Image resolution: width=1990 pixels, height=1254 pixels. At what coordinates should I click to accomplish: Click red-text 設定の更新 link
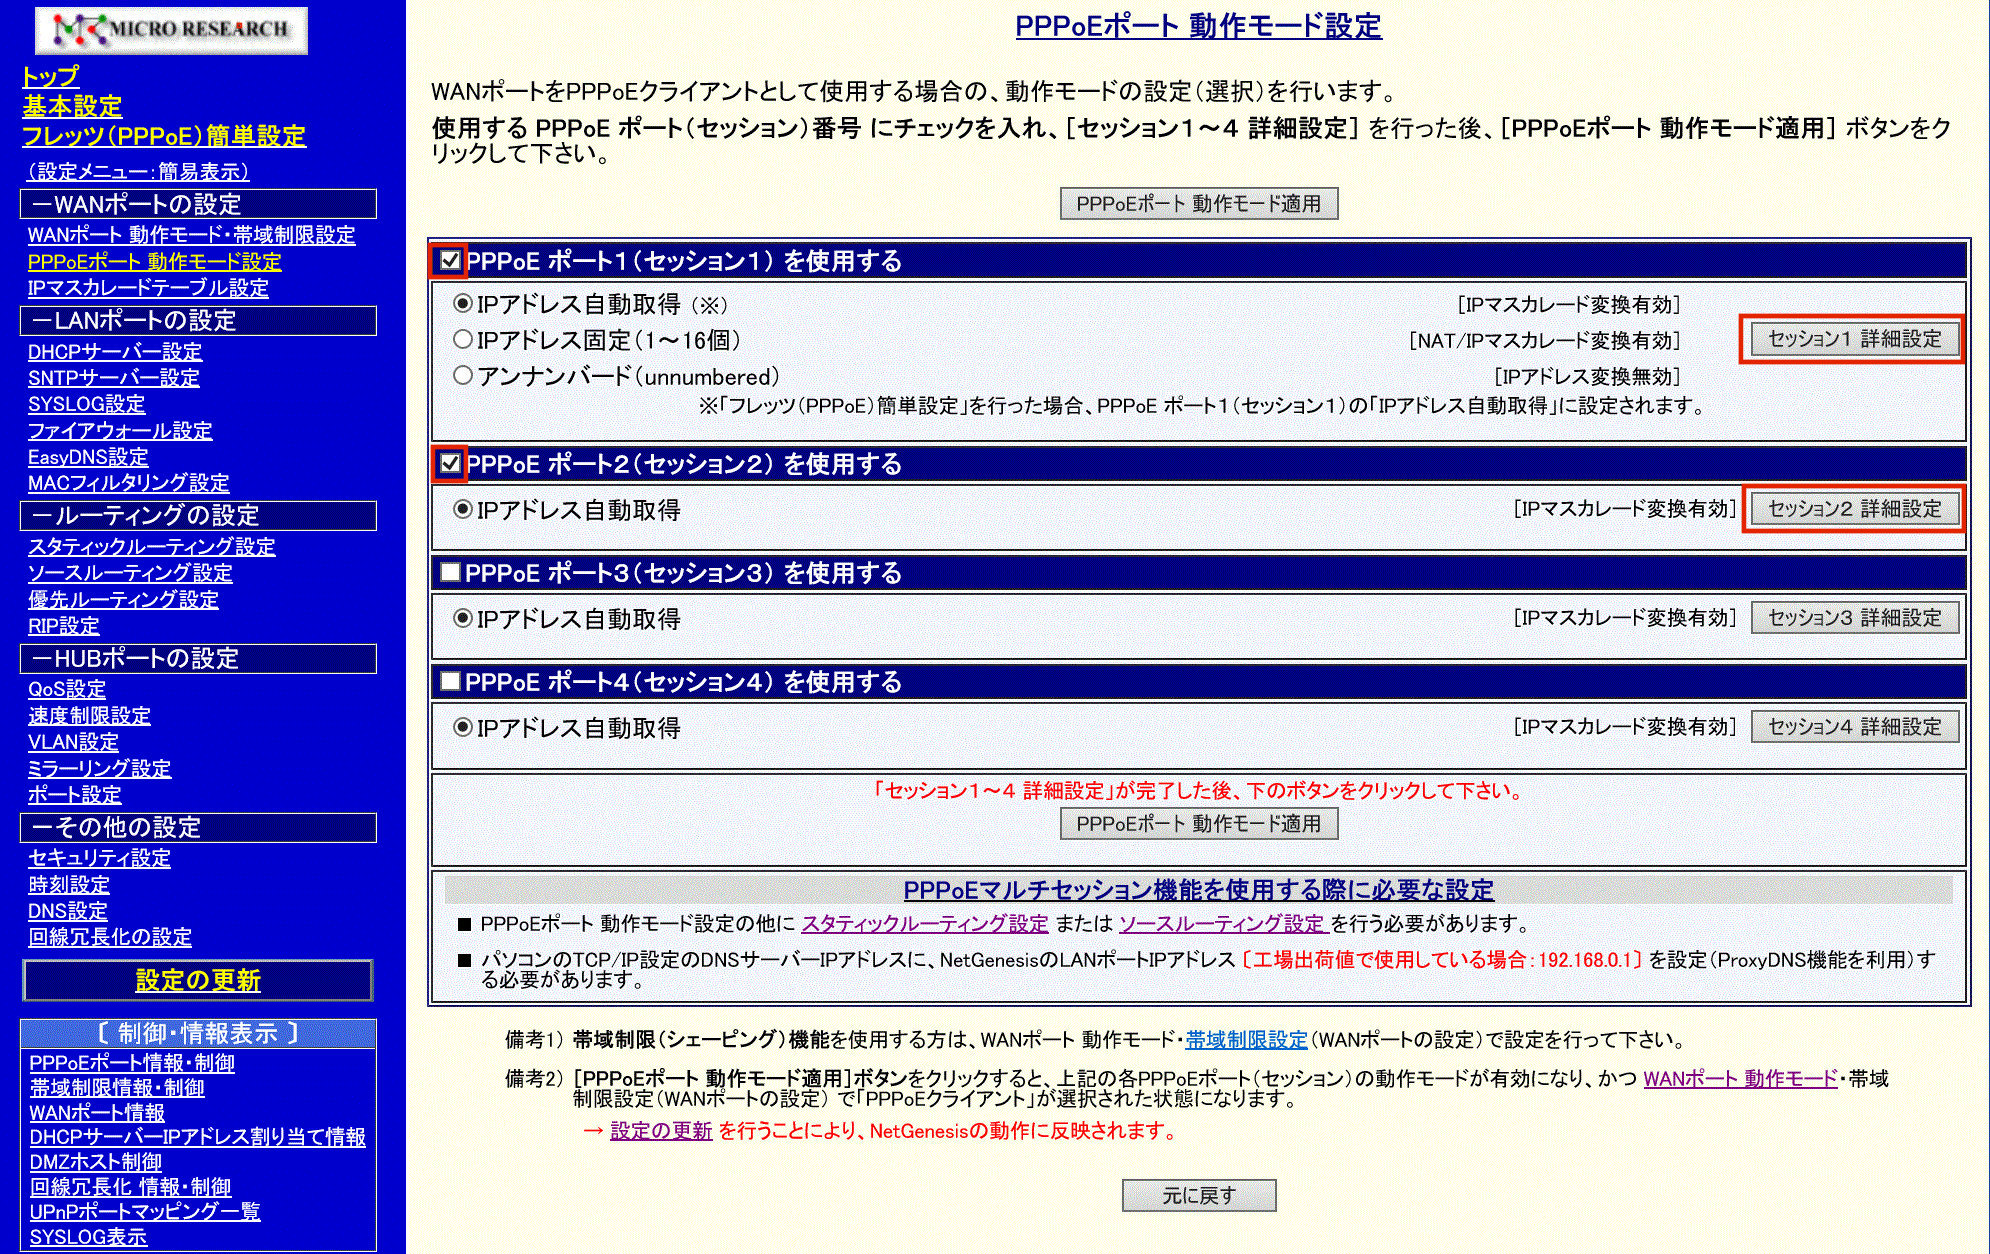[661, 1131]
